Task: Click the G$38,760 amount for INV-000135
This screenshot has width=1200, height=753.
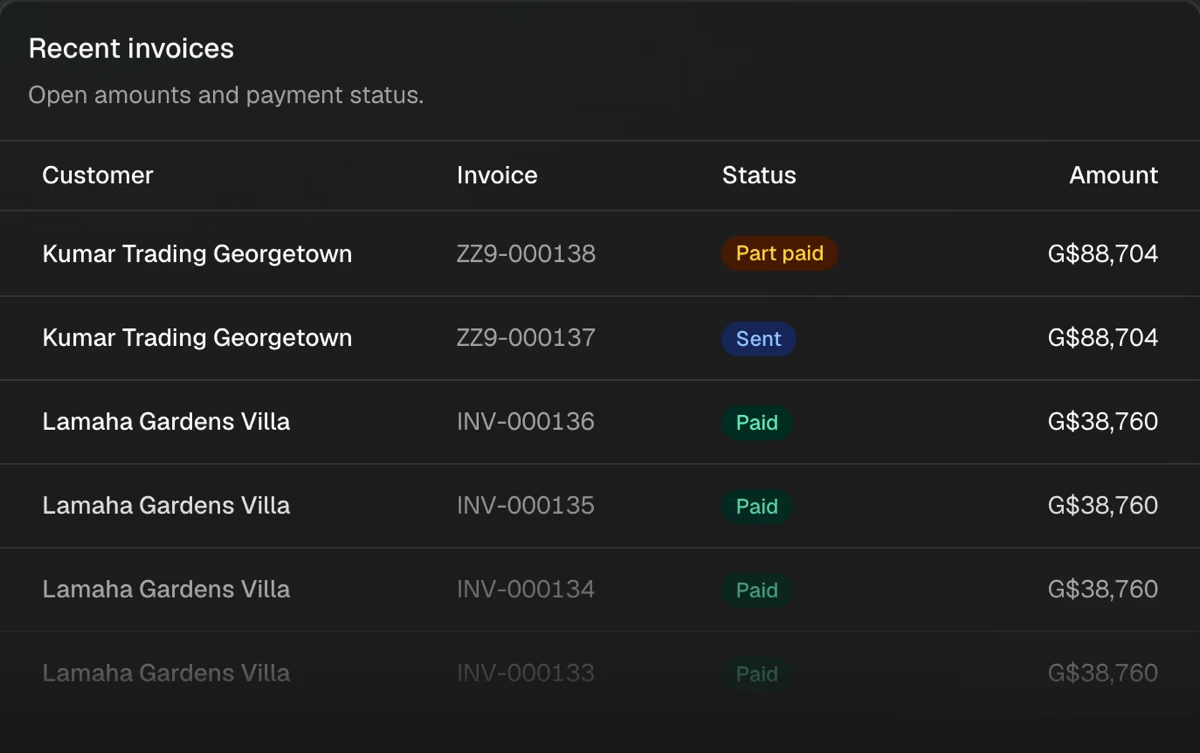Action: pos(1103,506)
